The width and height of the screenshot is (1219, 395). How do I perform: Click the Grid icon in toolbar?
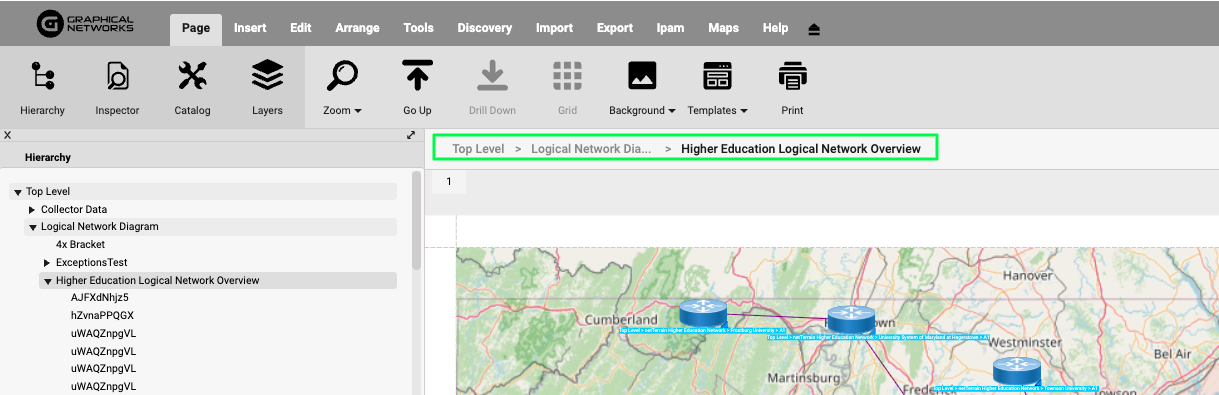pos(567,76)
